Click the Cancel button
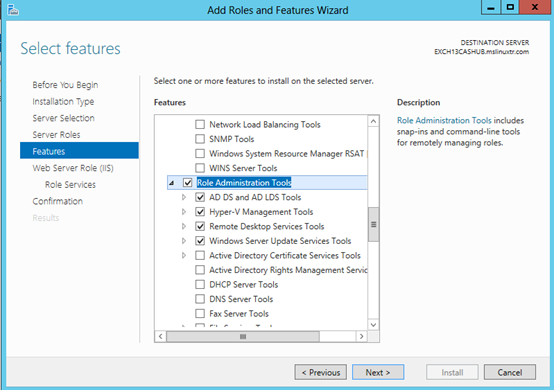The image size is (554, 390). 510,372
